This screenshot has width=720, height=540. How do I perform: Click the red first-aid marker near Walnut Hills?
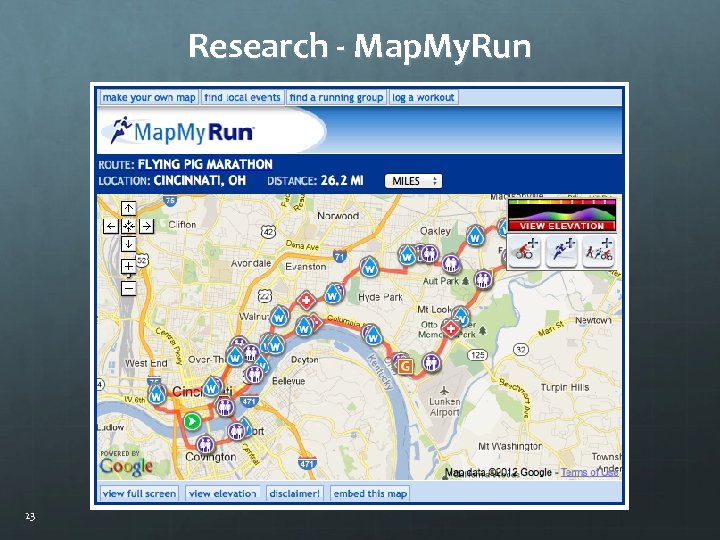306,301
